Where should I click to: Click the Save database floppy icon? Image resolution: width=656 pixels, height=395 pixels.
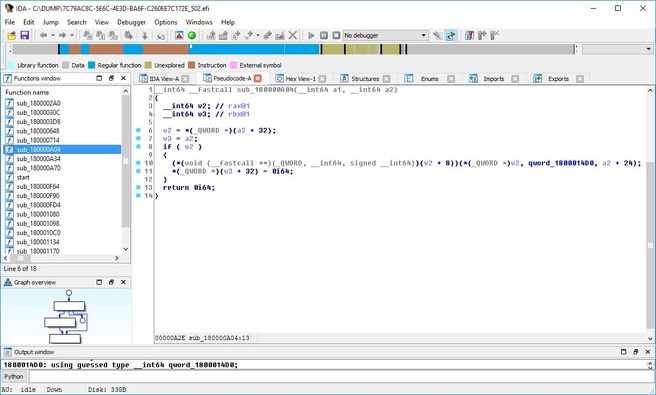25,36
